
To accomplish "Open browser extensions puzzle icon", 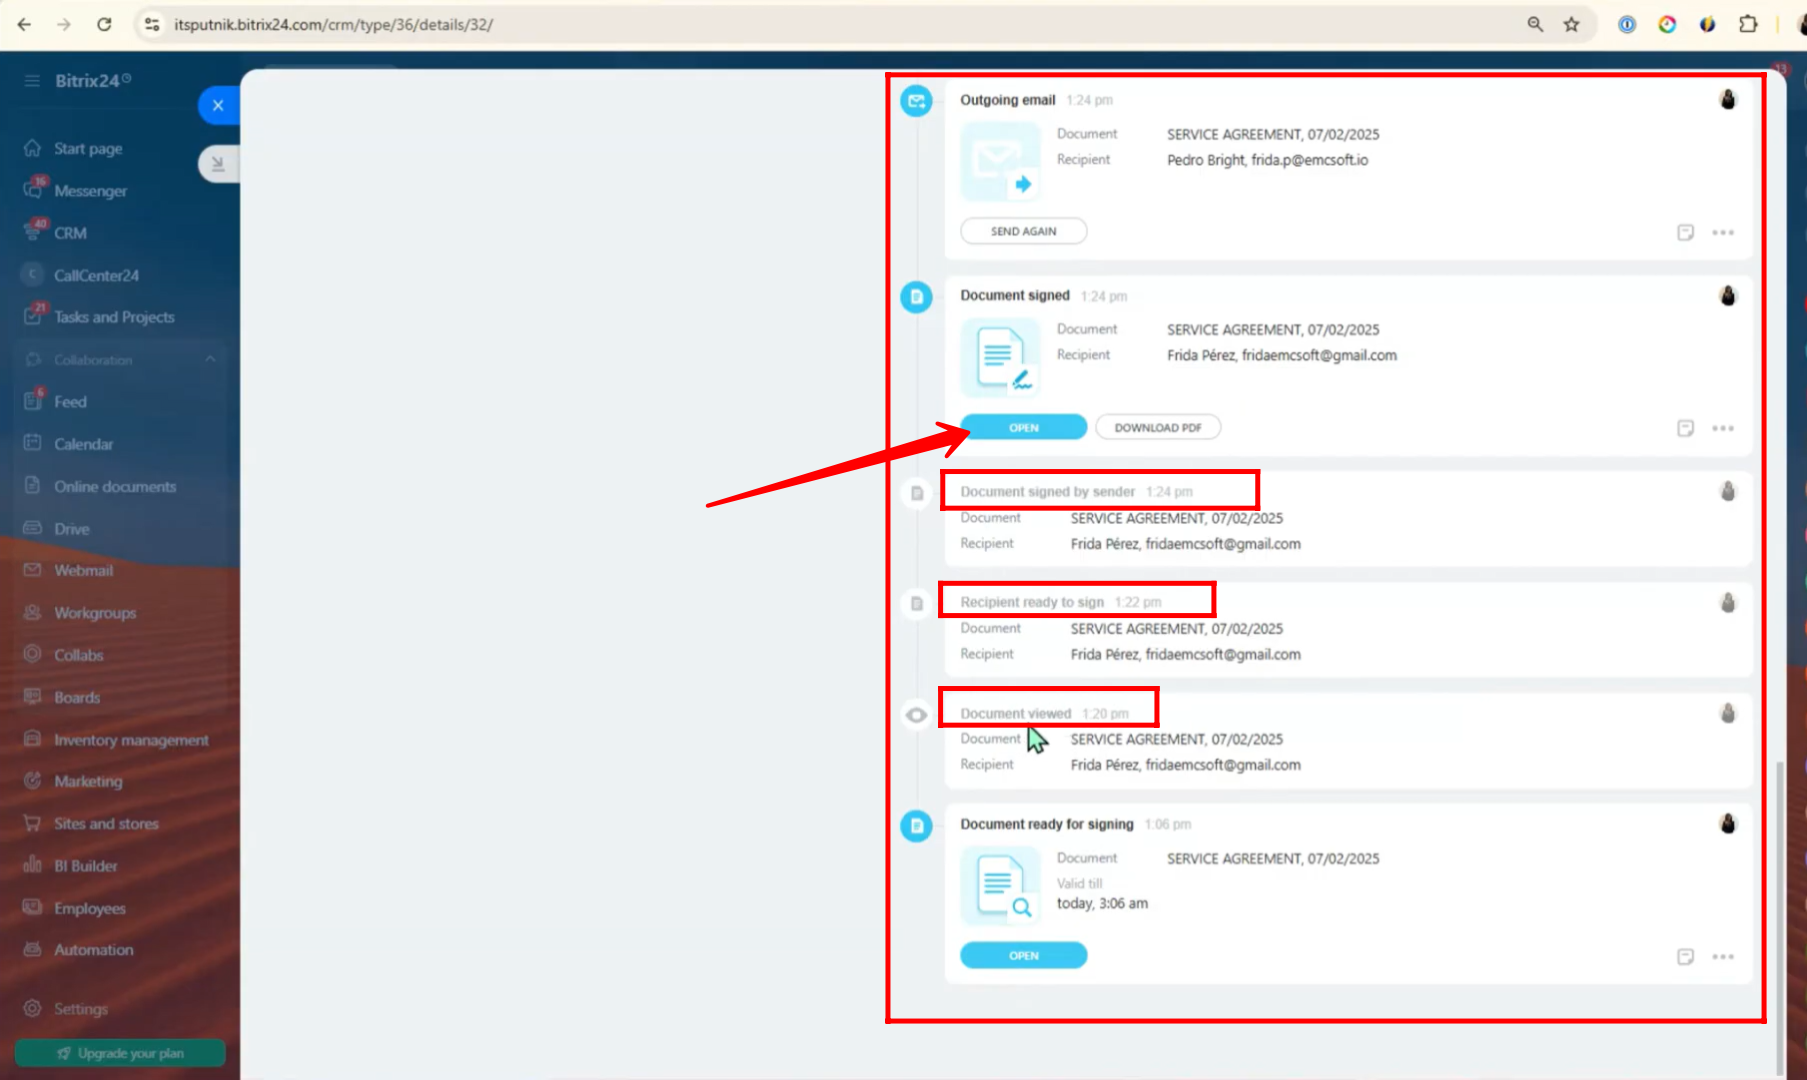I will point(1748,24).
